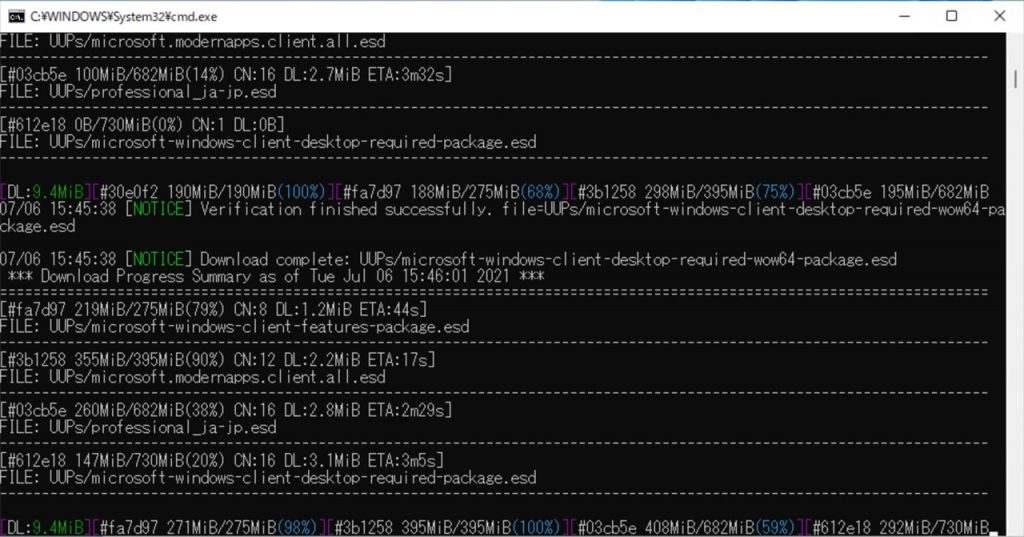Minimize the cmd.exe window
Viewport: 1024px width, 537px height.
[904, 16]
